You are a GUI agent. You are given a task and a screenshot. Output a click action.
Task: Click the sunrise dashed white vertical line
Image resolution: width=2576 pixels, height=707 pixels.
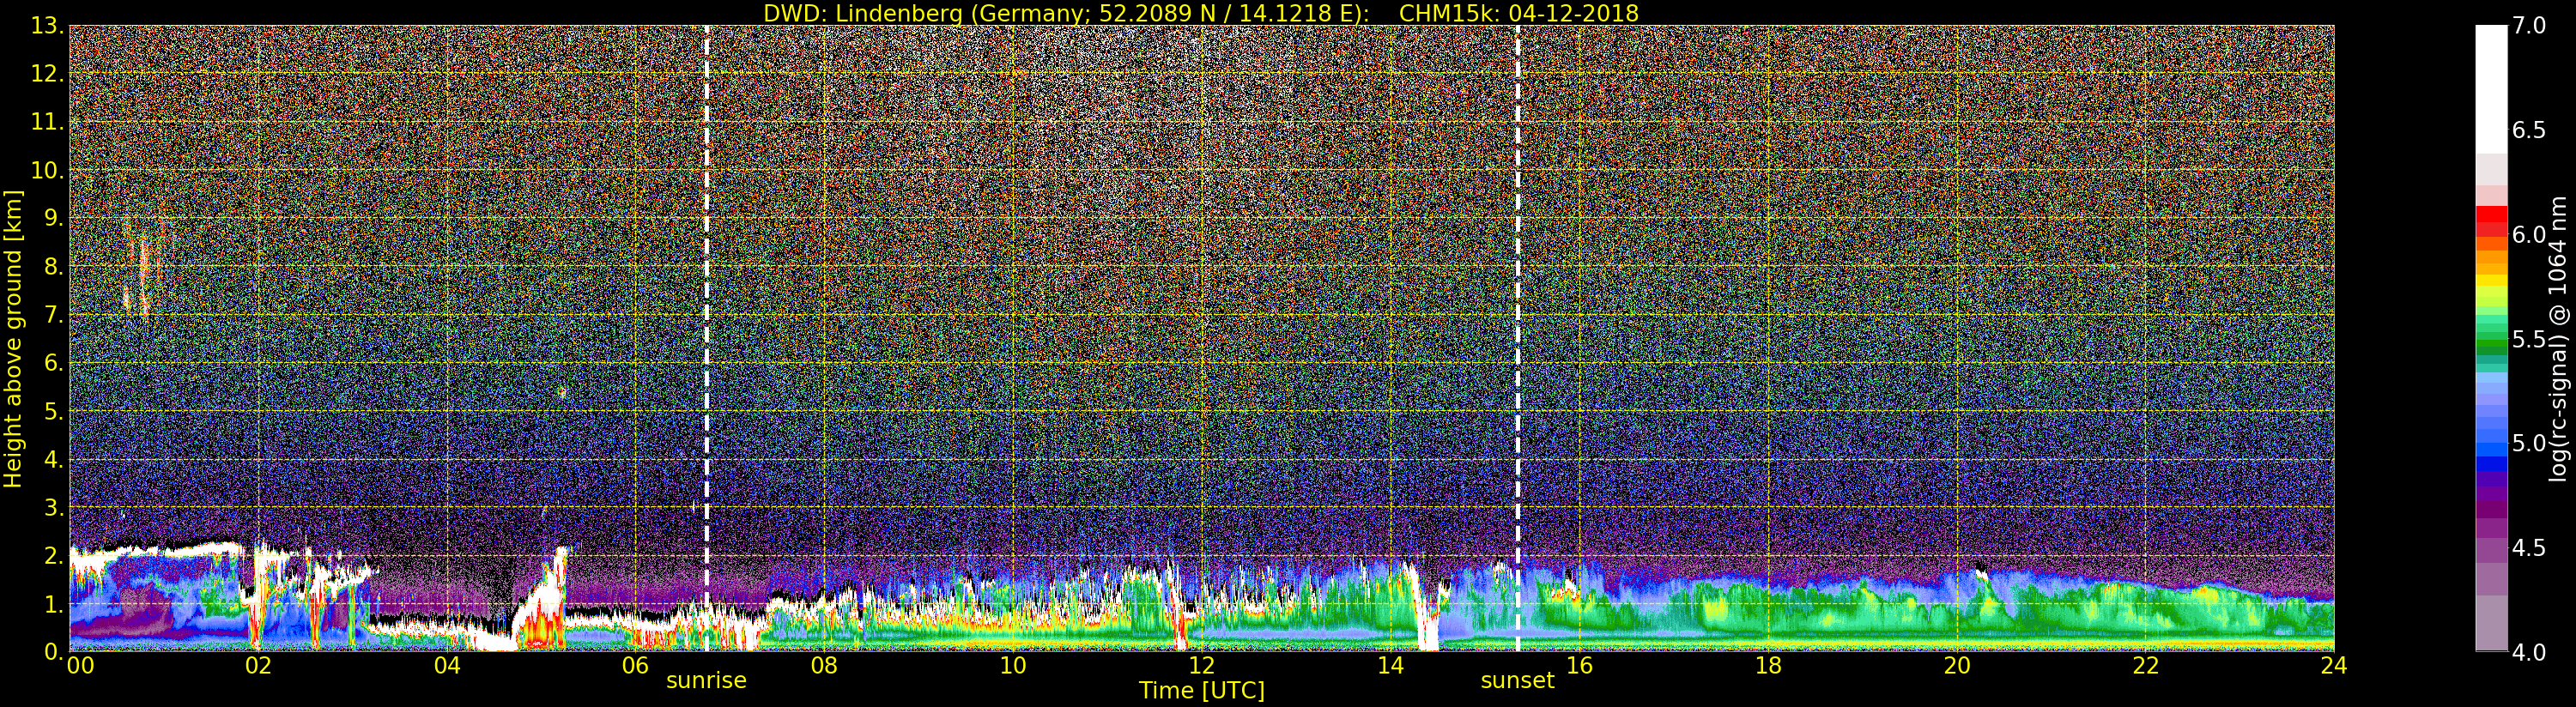point(707,338)
